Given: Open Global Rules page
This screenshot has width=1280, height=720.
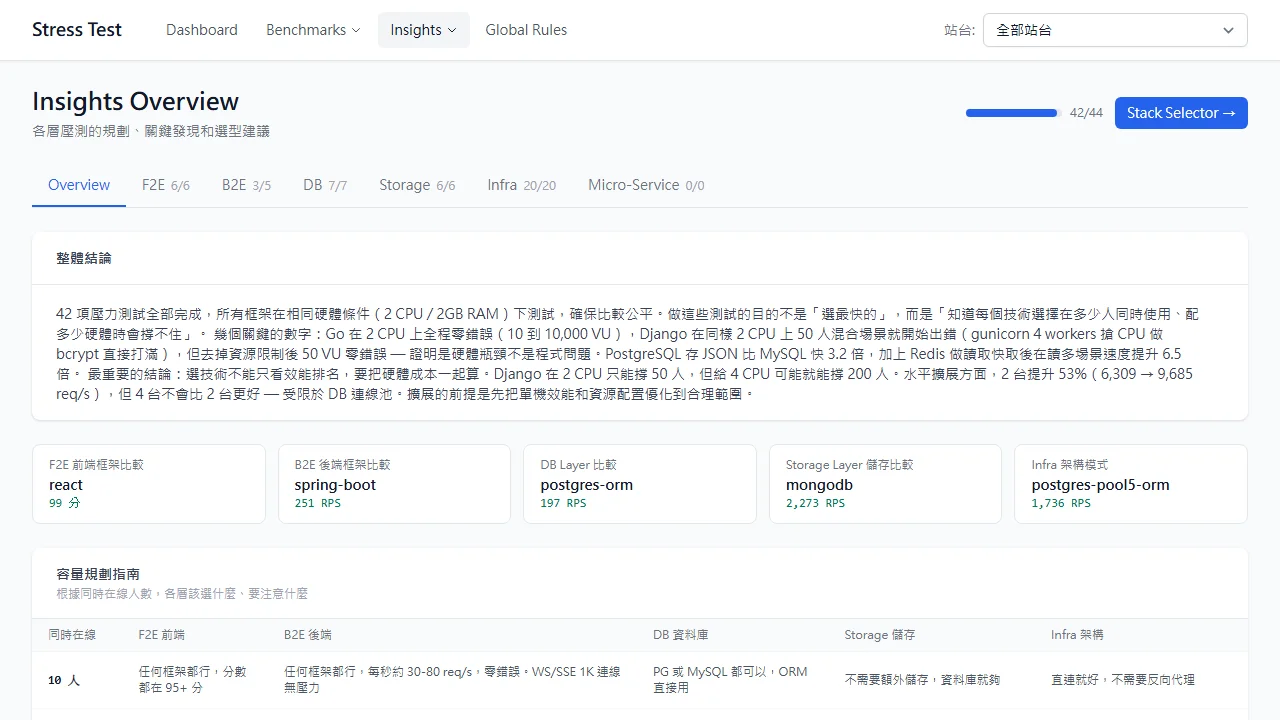Looking at the screenshot, I should pyautogui.click(x=526, y=30).
